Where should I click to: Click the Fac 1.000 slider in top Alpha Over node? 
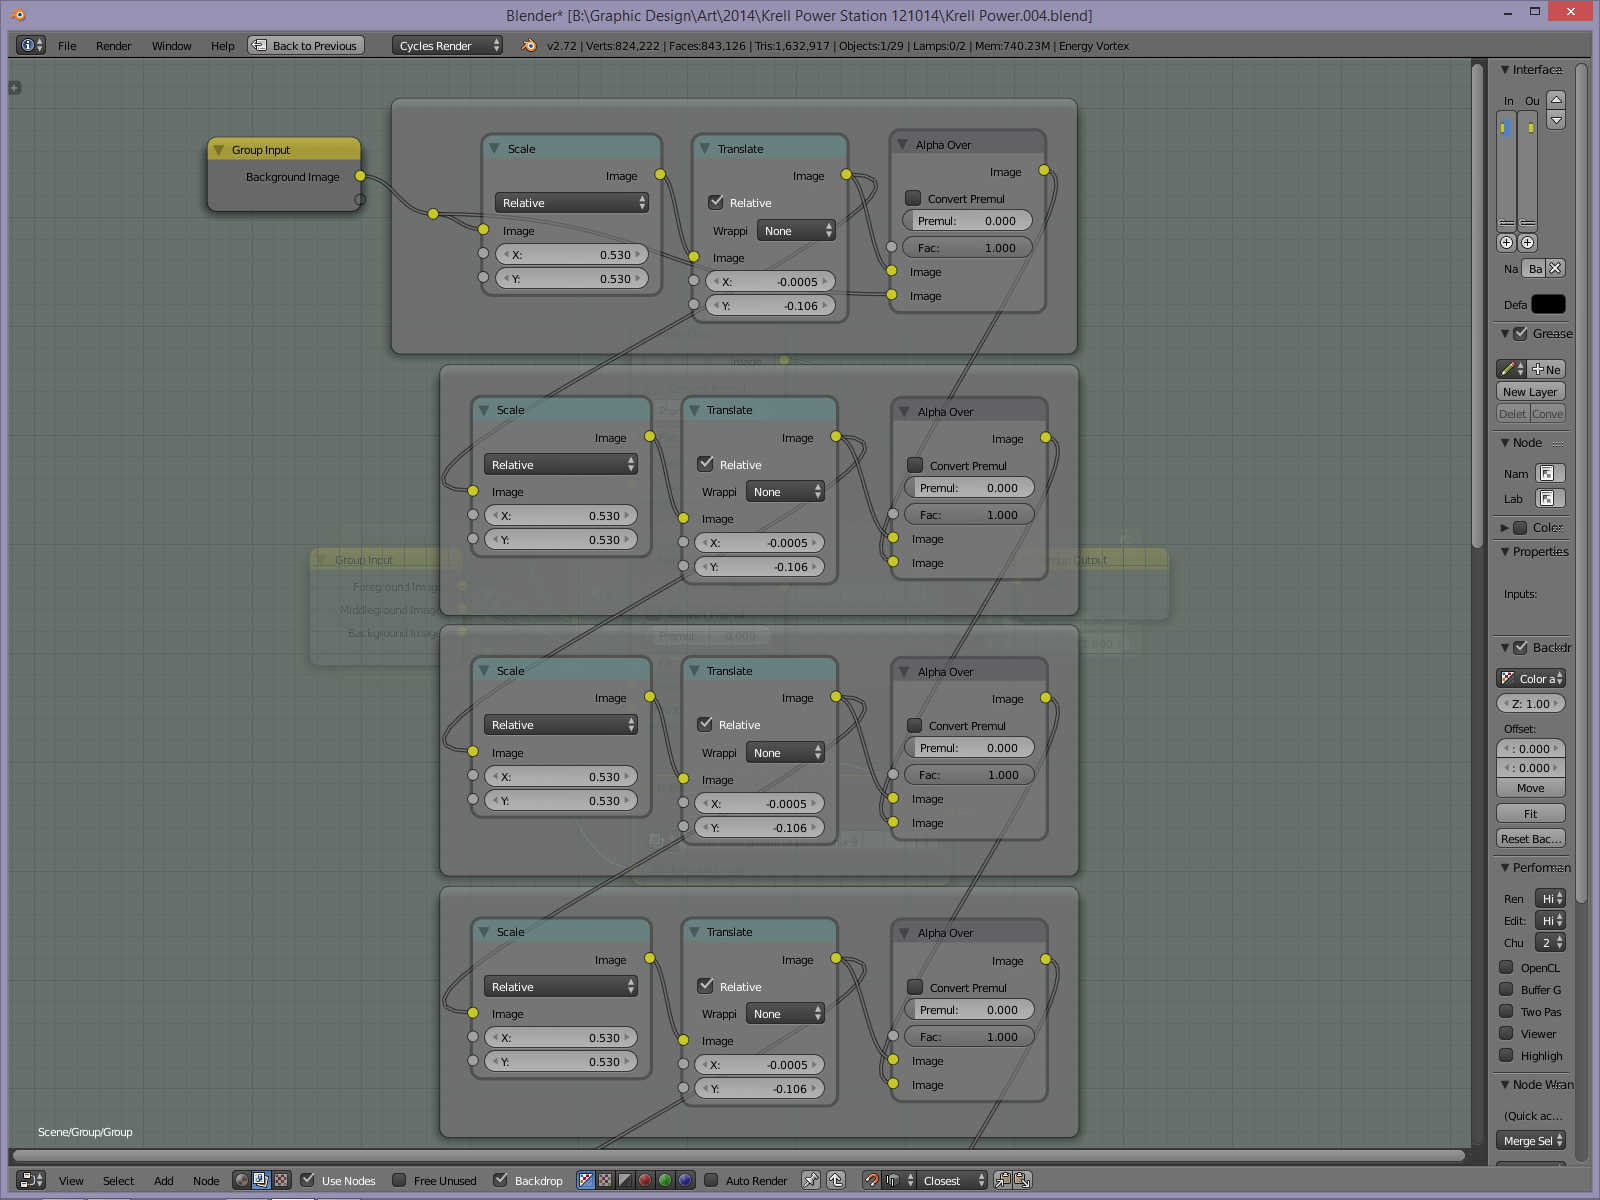click(x=967, y=247)
